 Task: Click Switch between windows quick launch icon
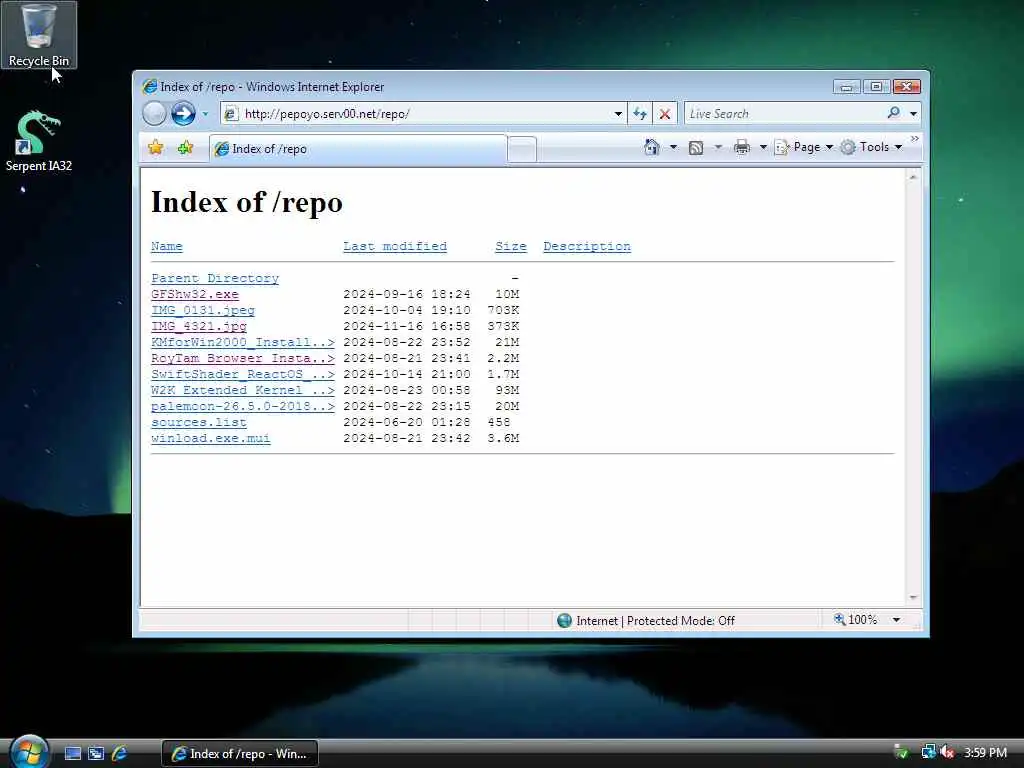click(x=96, y=754)
